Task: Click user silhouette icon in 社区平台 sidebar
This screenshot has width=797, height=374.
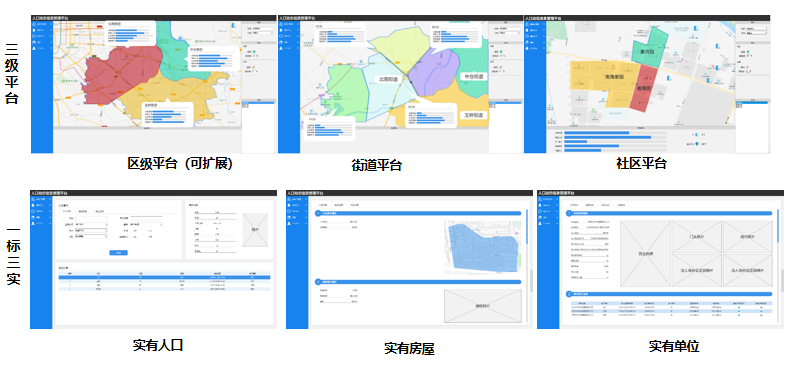Action: point(527,48)
